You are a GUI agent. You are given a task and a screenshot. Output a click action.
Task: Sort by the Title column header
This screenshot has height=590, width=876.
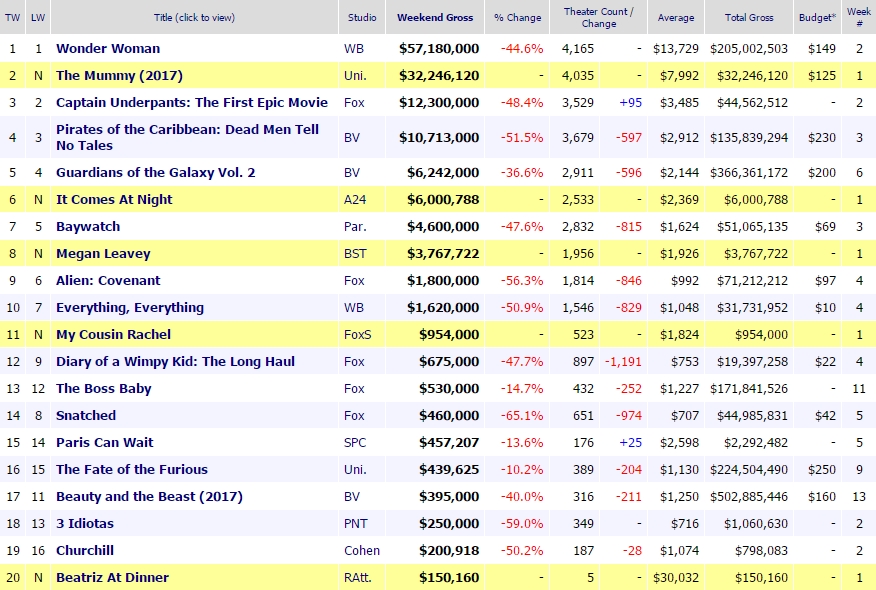(194, 17)
